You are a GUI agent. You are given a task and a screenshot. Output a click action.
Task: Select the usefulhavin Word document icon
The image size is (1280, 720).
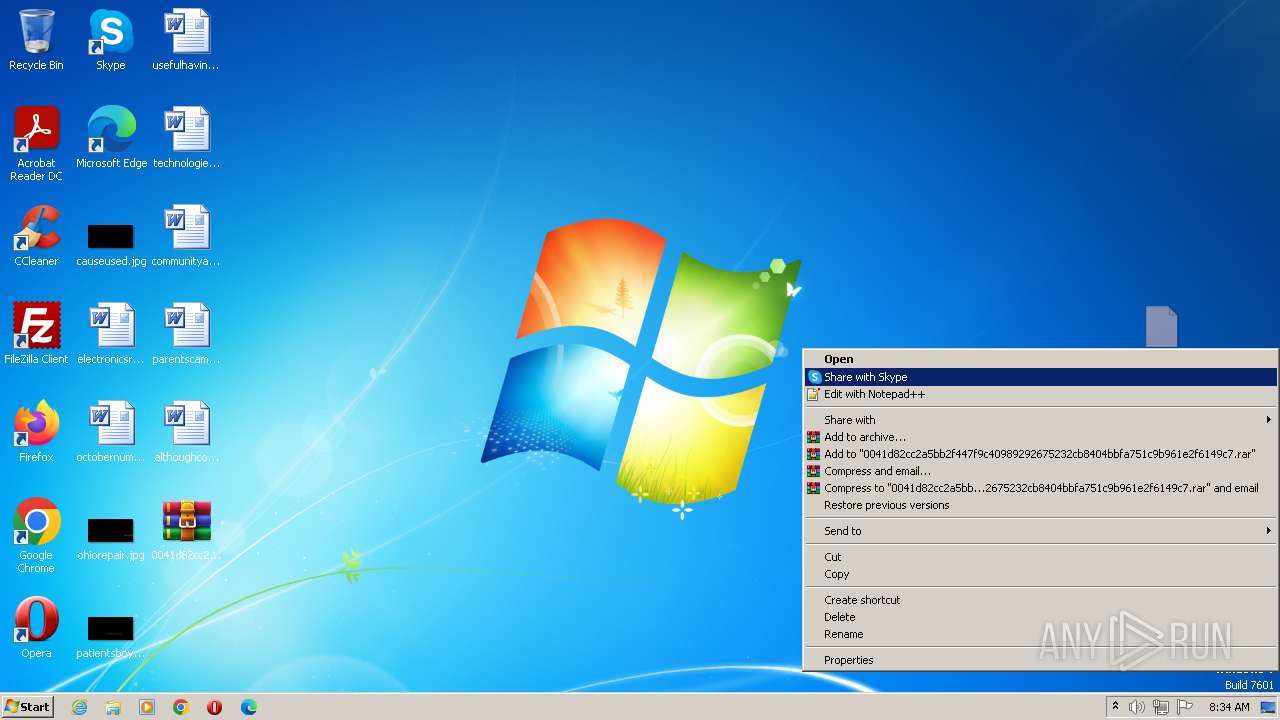pos(186,40)
